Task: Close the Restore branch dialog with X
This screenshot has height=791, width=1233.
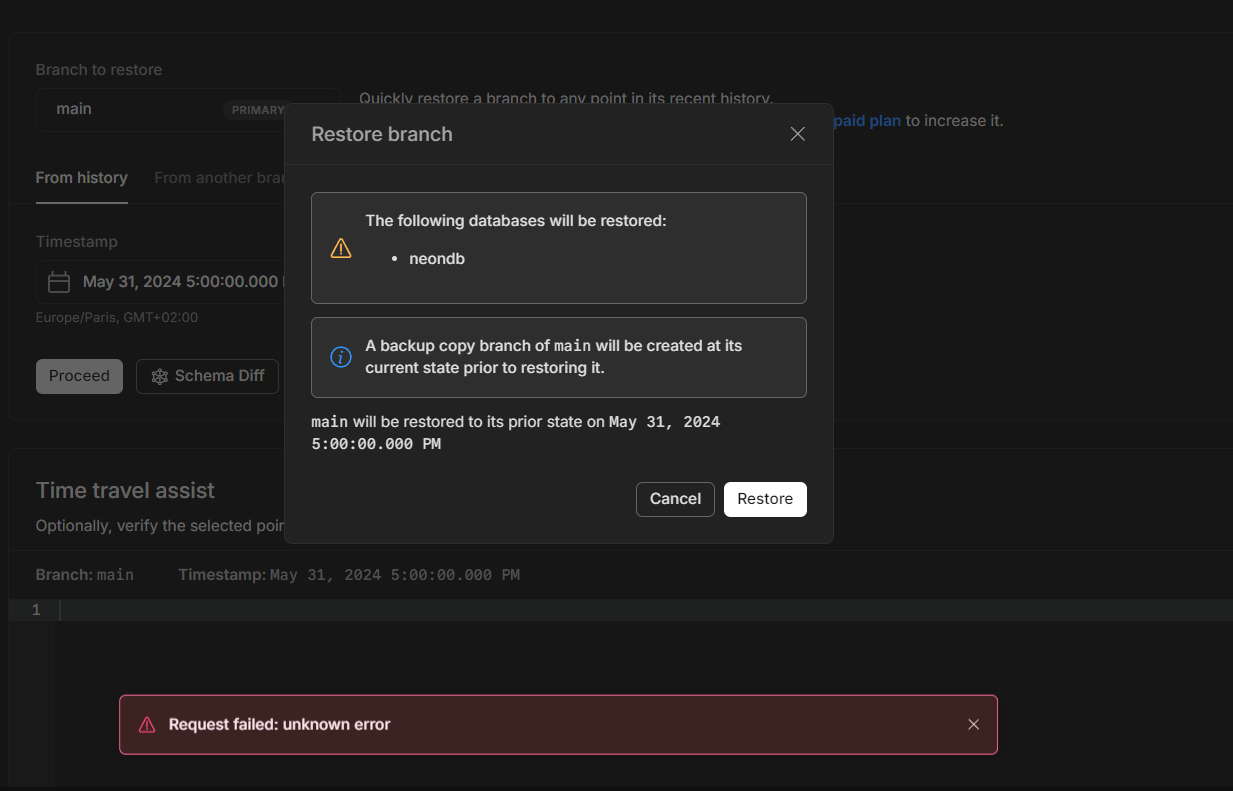Action: pos(797,134)
